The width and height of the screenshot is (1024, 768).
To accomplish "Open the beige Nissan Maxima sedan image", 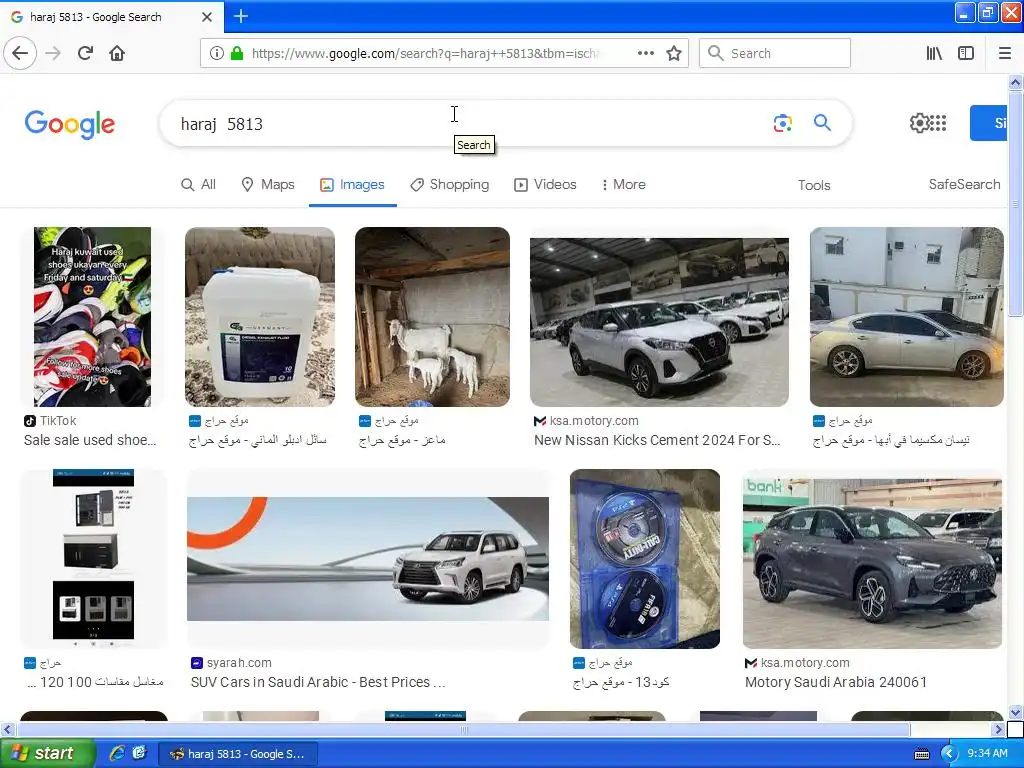I will coord(906,317).
